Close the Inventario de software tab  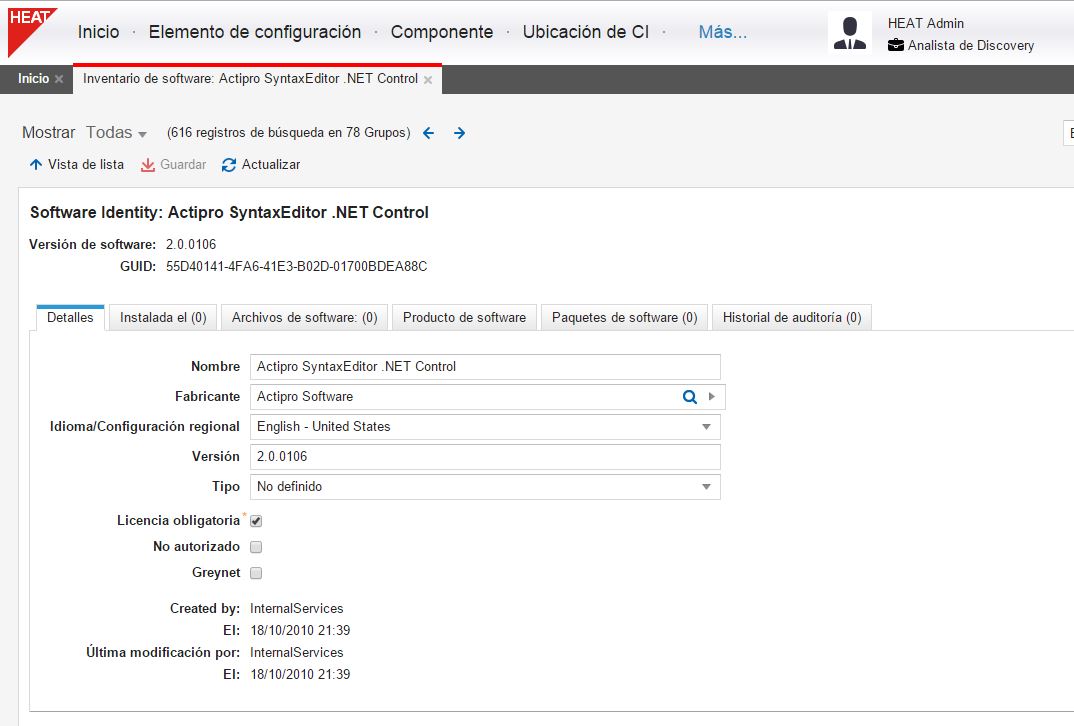click(428, 80)
